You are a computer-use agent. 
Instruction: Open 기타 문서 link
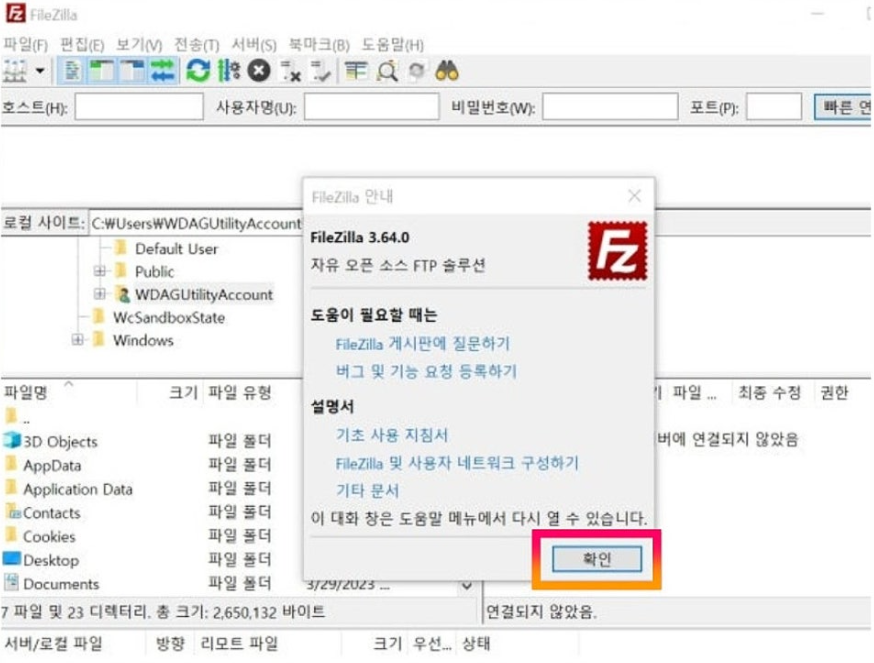click(367, 491)
